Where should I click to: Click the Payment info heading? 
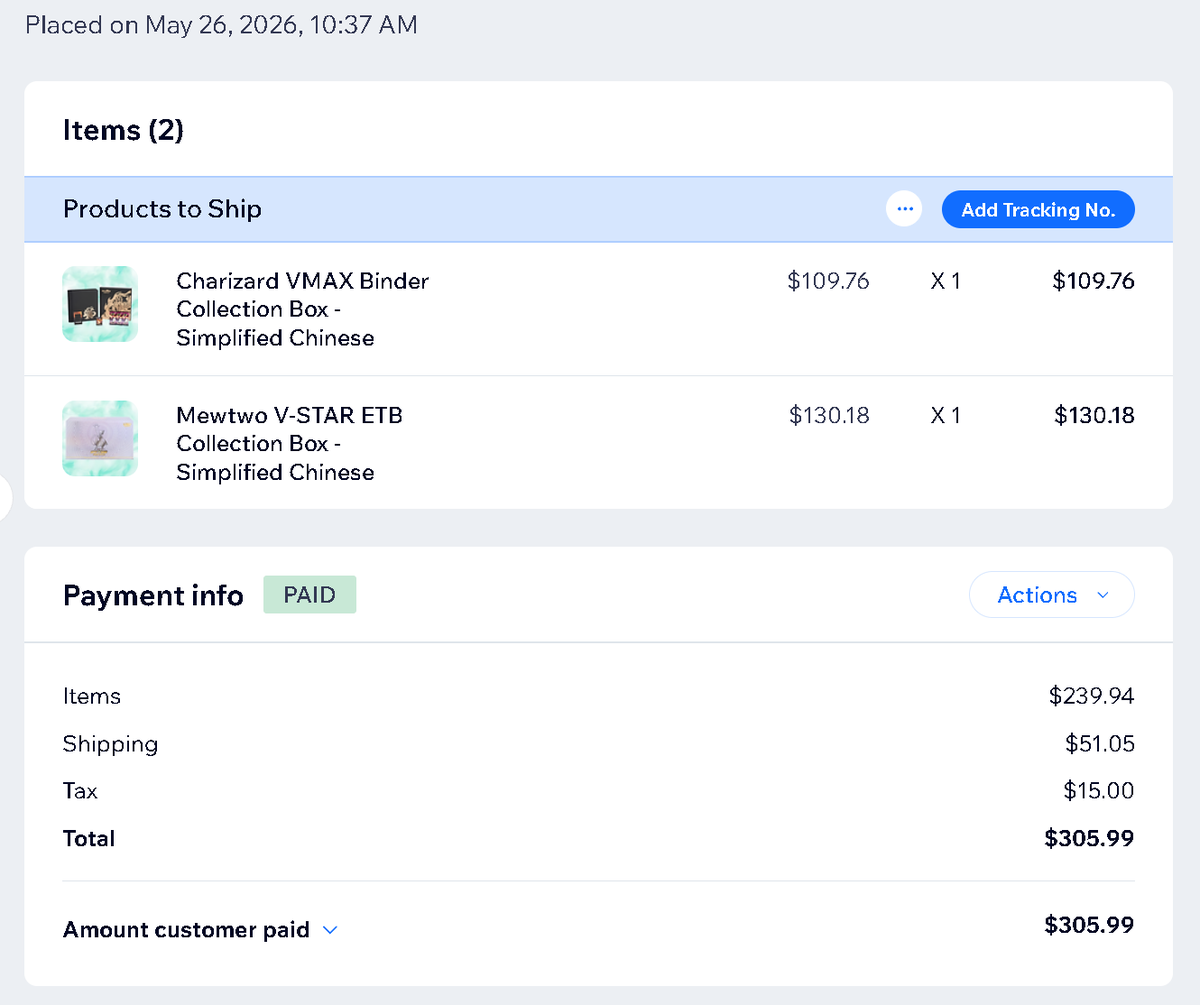click(x=153, y=595)
